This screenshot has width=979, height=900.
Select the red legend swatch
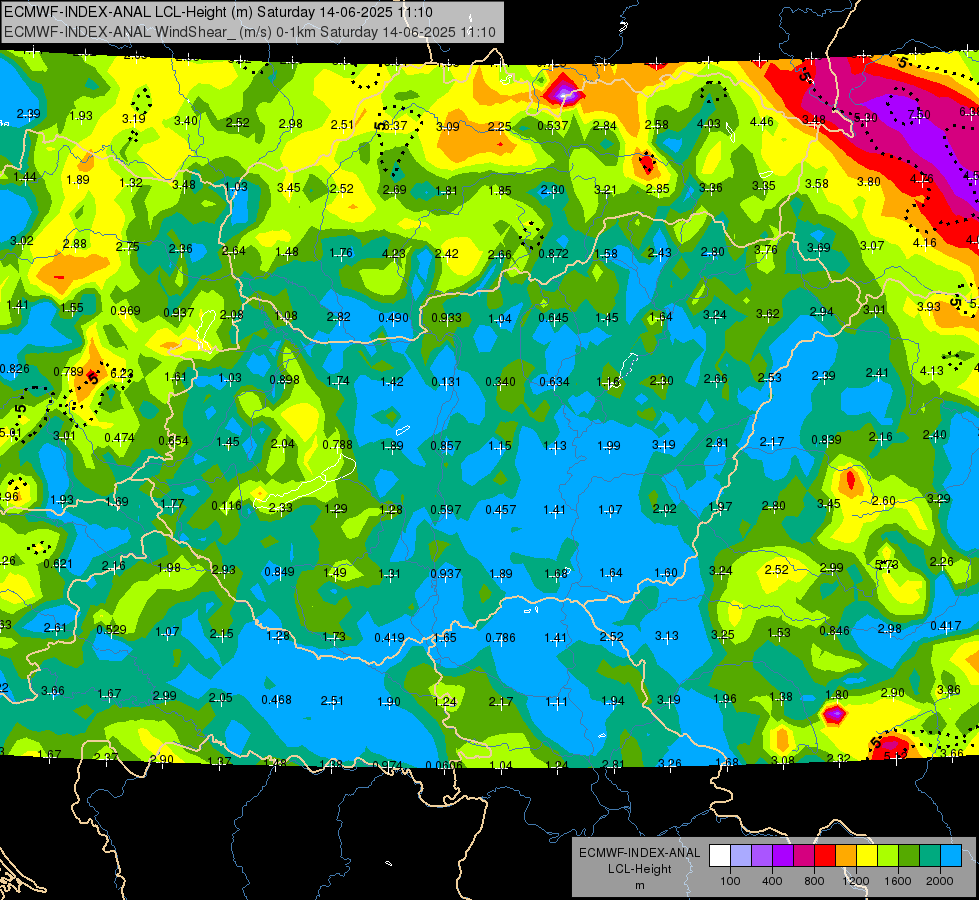point(825,856)
